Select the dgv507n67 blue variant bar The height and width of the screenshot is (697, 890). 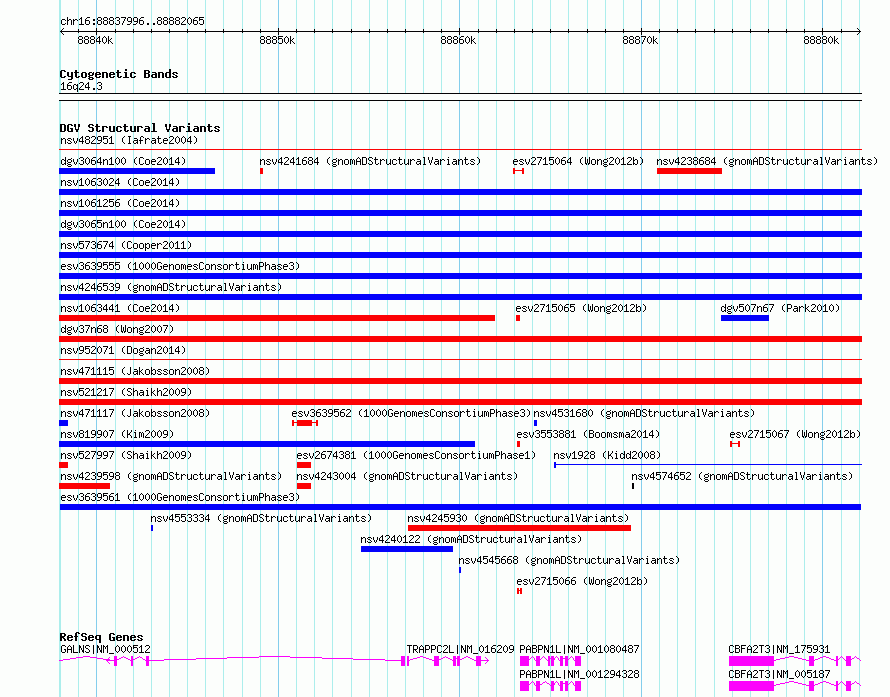coord(745,318)
